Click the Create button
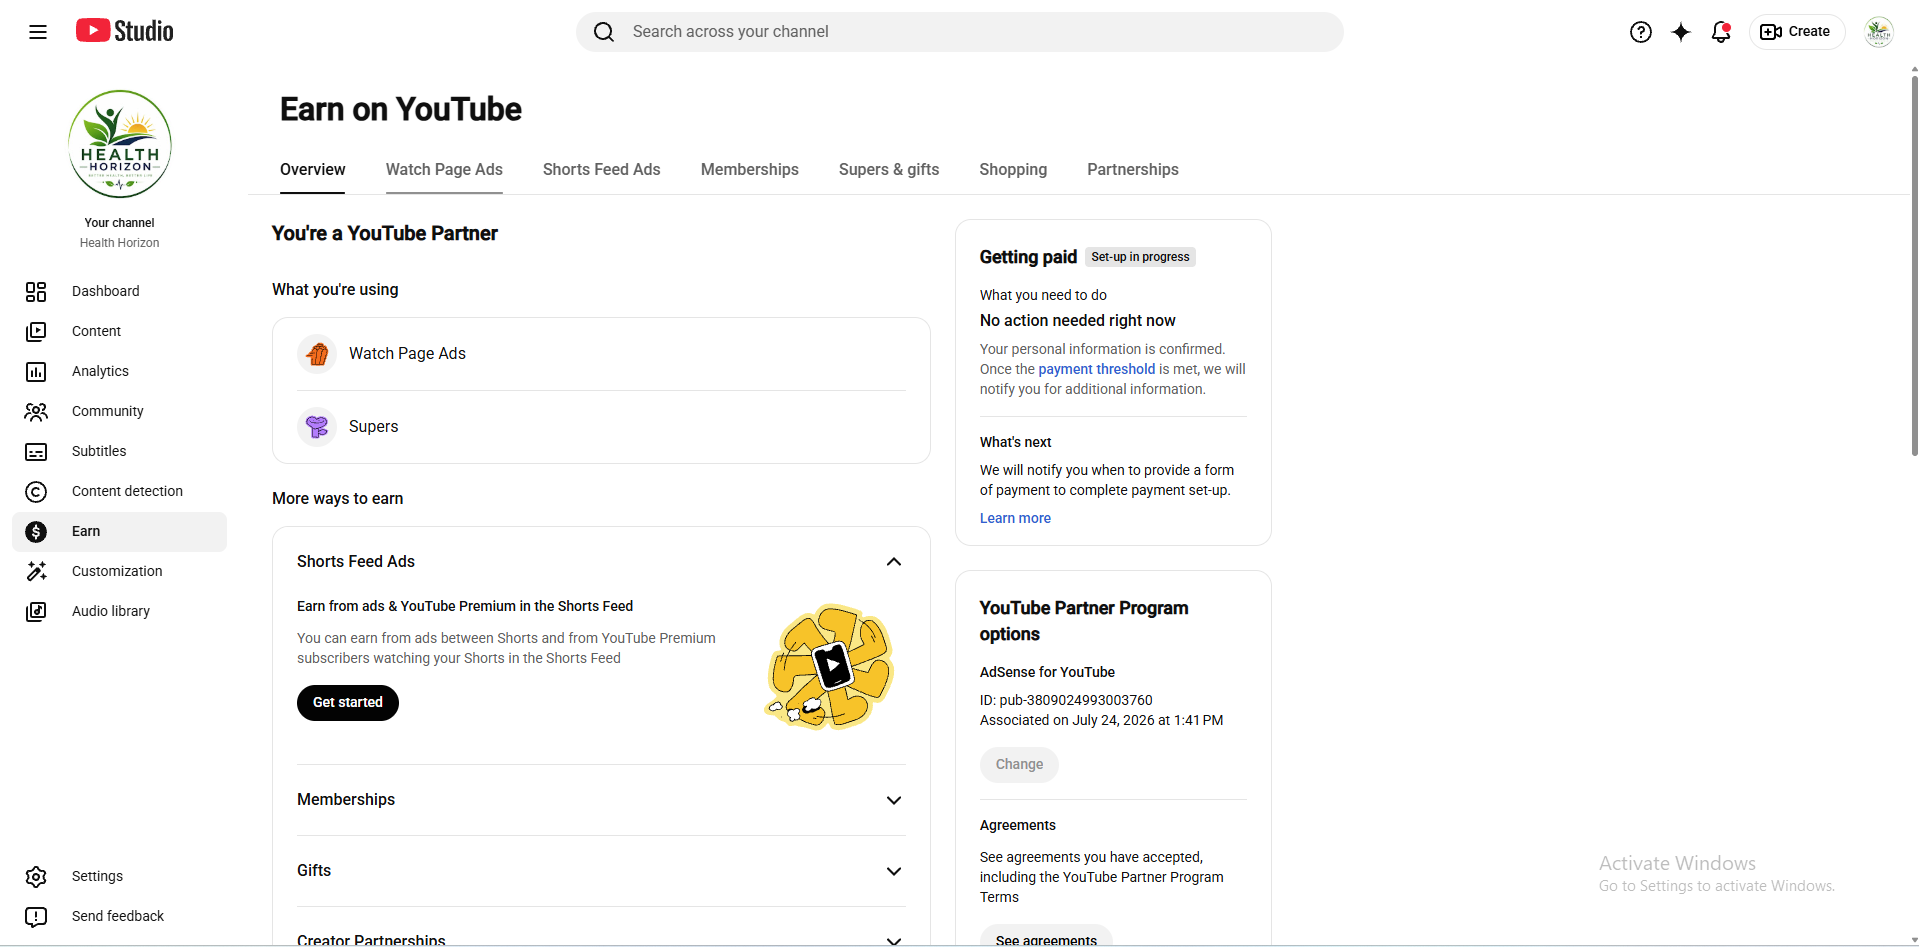The image size is (1919, 947). tap(1796, 32)
